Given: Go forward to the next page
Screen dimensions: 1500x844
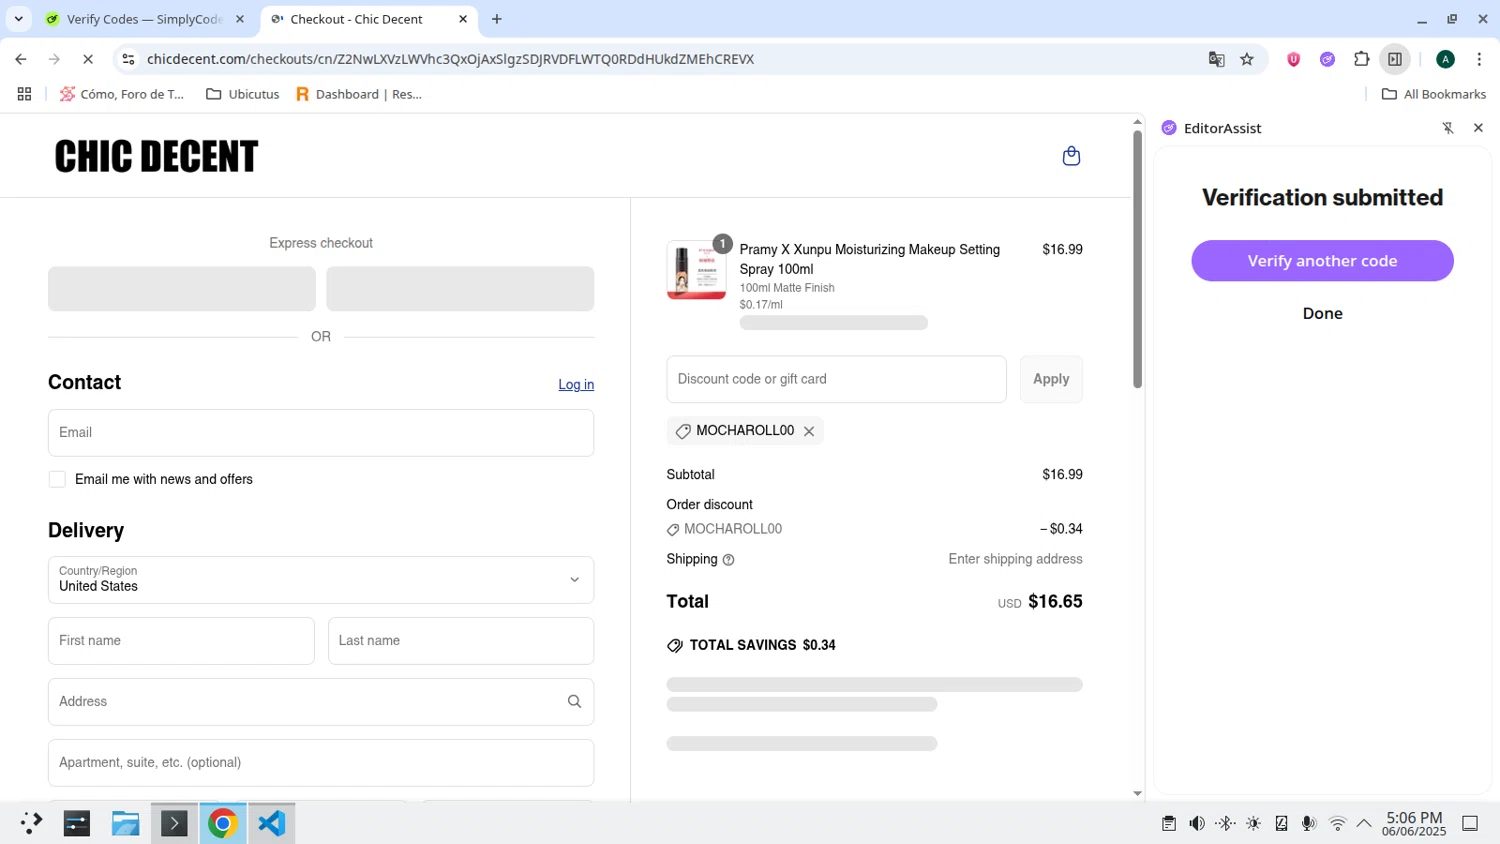Looking at the screenshot, I should coord(54,59).
